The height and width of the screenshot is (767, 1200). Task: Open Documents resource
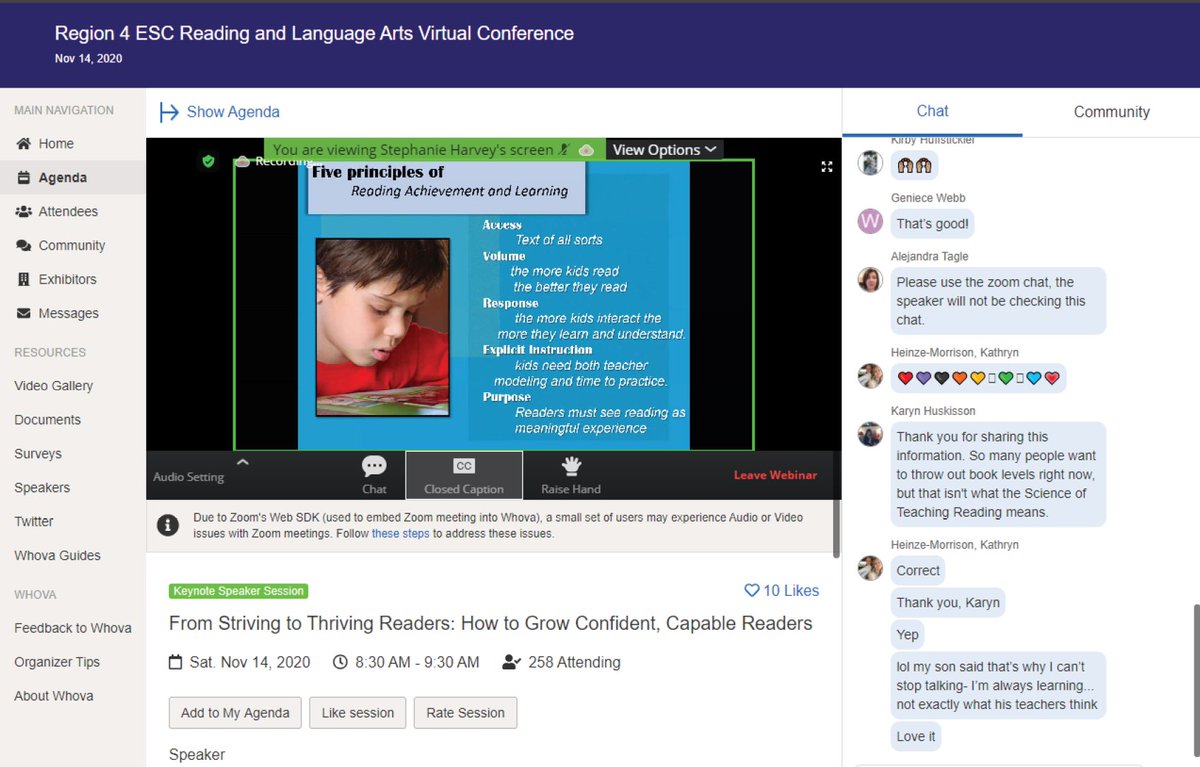coord(48,419)
